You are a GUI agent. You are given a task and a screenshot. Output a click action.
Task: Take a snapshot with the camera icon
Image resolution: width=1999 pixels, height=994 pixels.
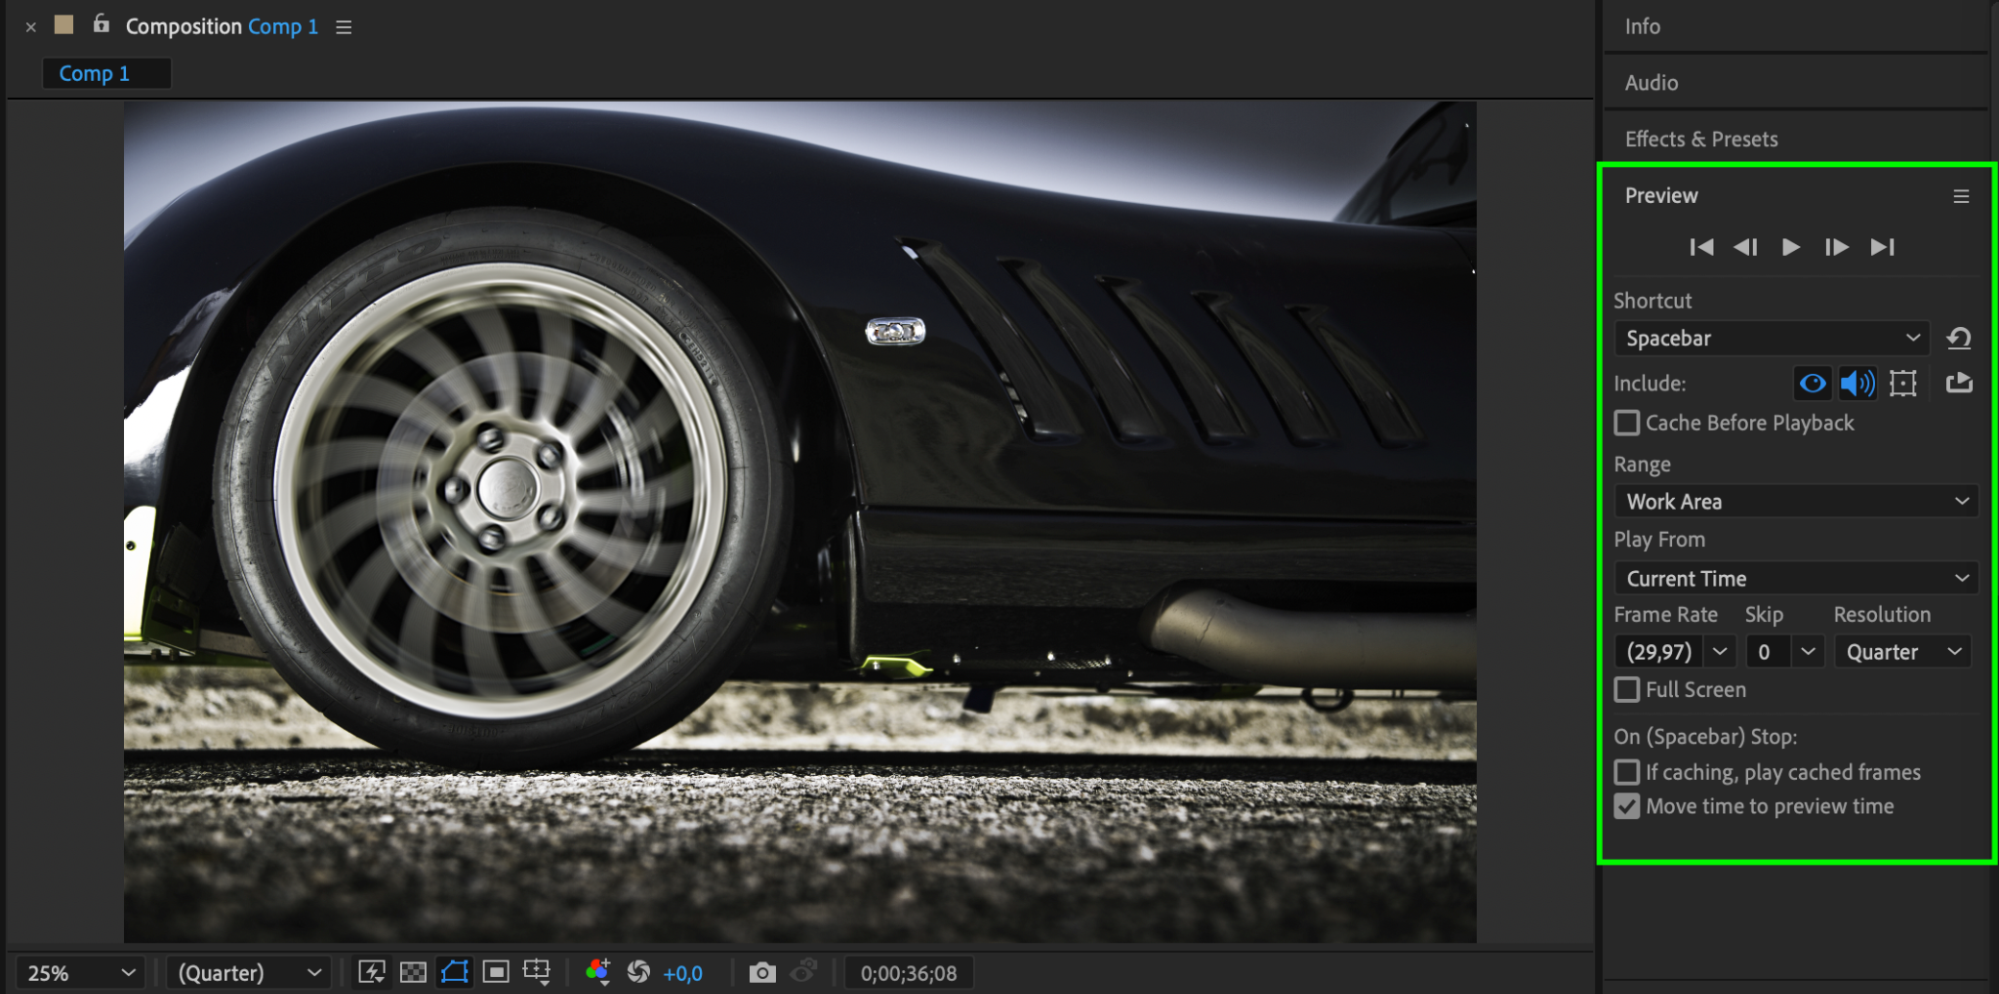(x=762, y=972)
